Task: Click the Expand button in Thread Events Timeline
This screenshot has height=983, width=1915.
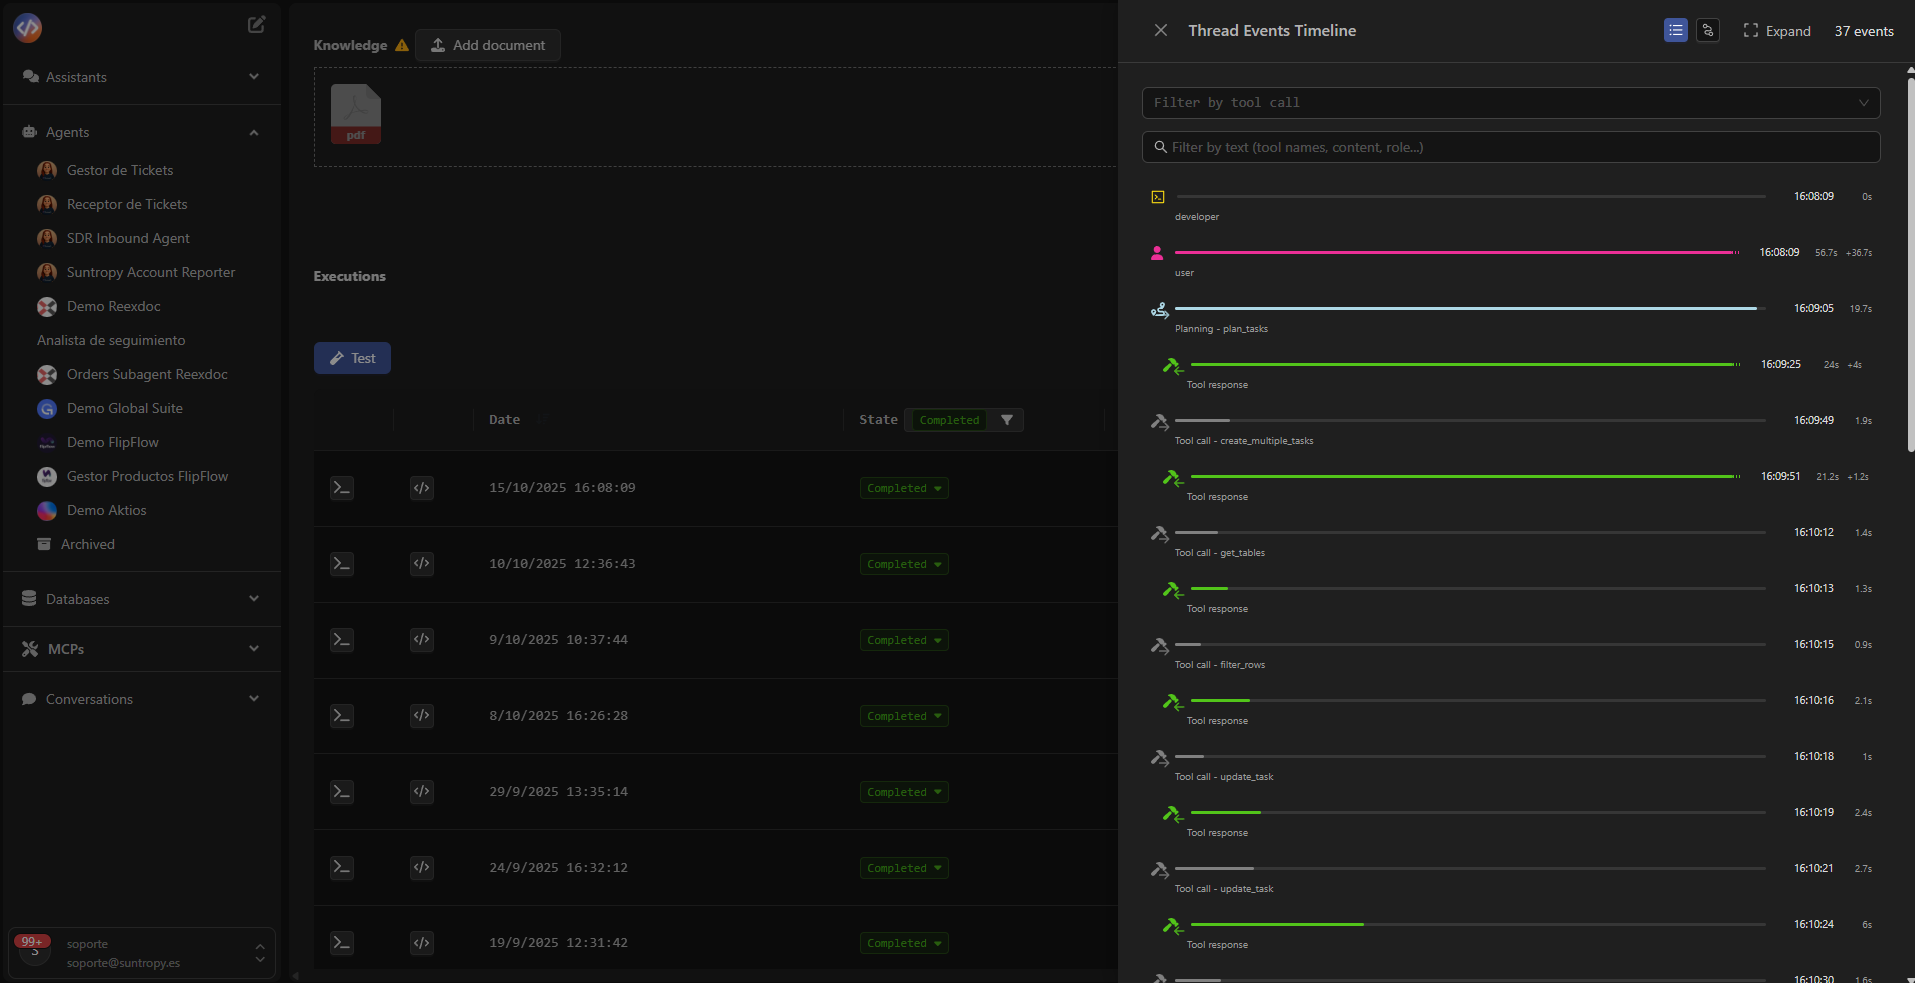Action: pos(1777,30)
